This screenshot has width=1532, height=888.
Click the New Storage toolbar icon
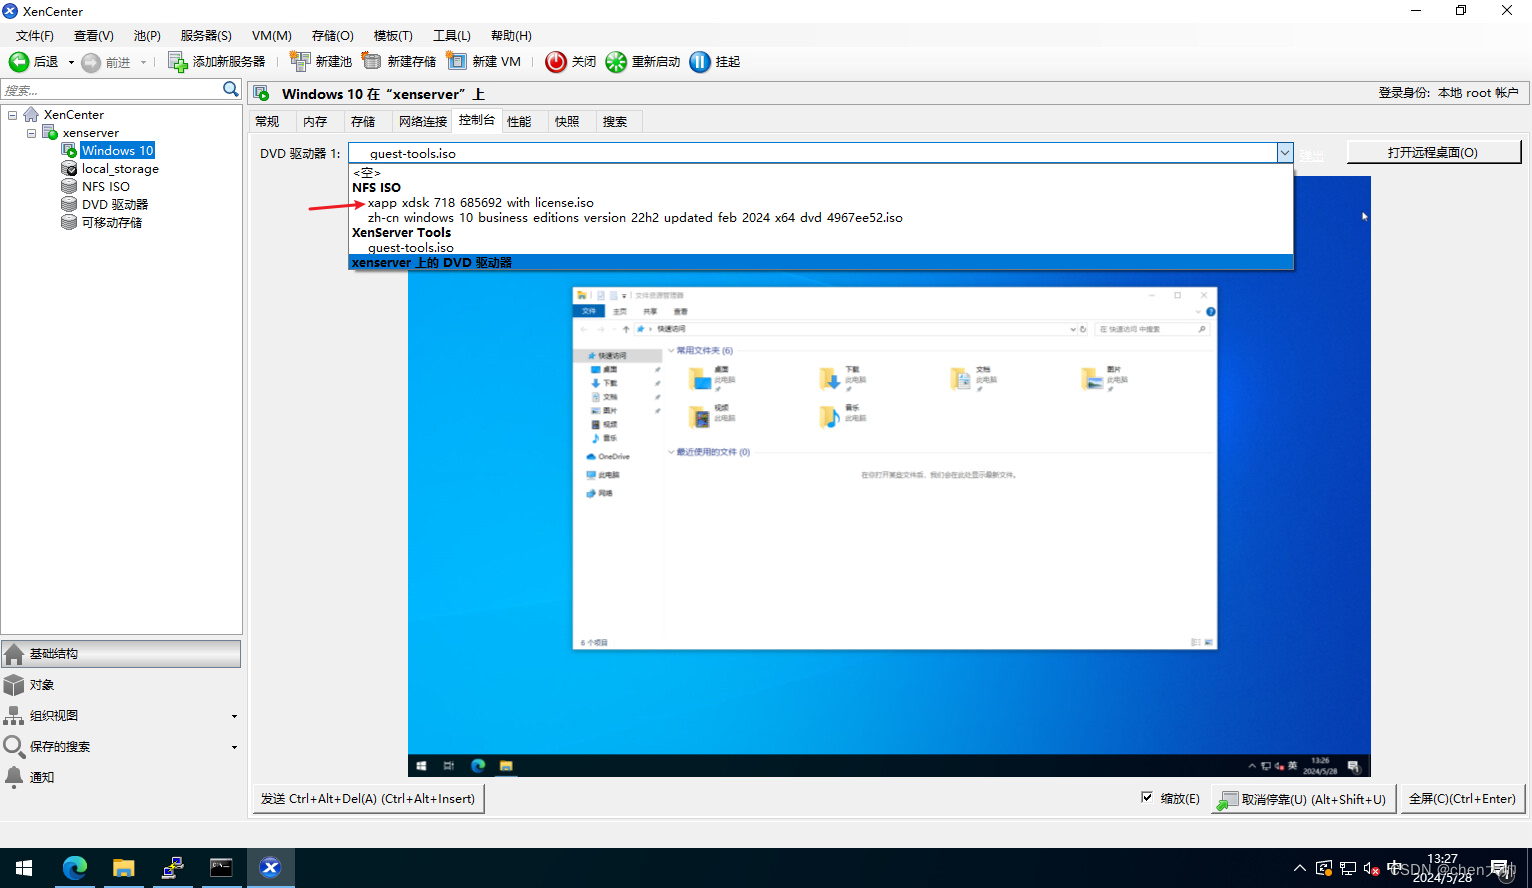pyautogui.click(x=372, y=62)
